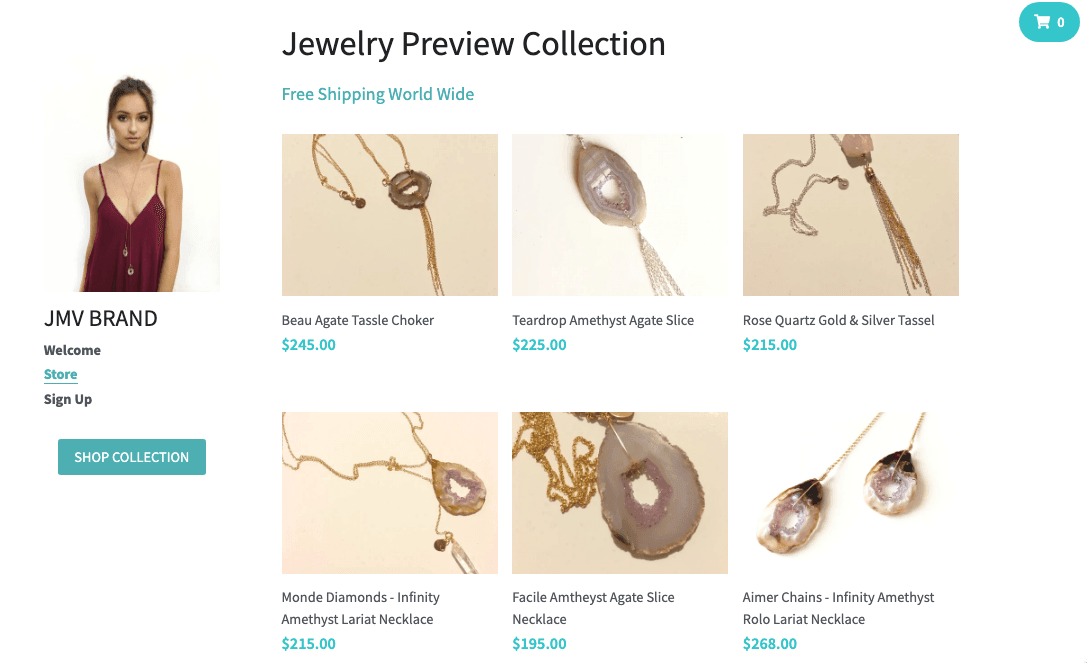This screenshot has width=1087, height=663.
Task: Click Aimer Chains Infinity Amethyst title
Action: [x=838, y=608]
